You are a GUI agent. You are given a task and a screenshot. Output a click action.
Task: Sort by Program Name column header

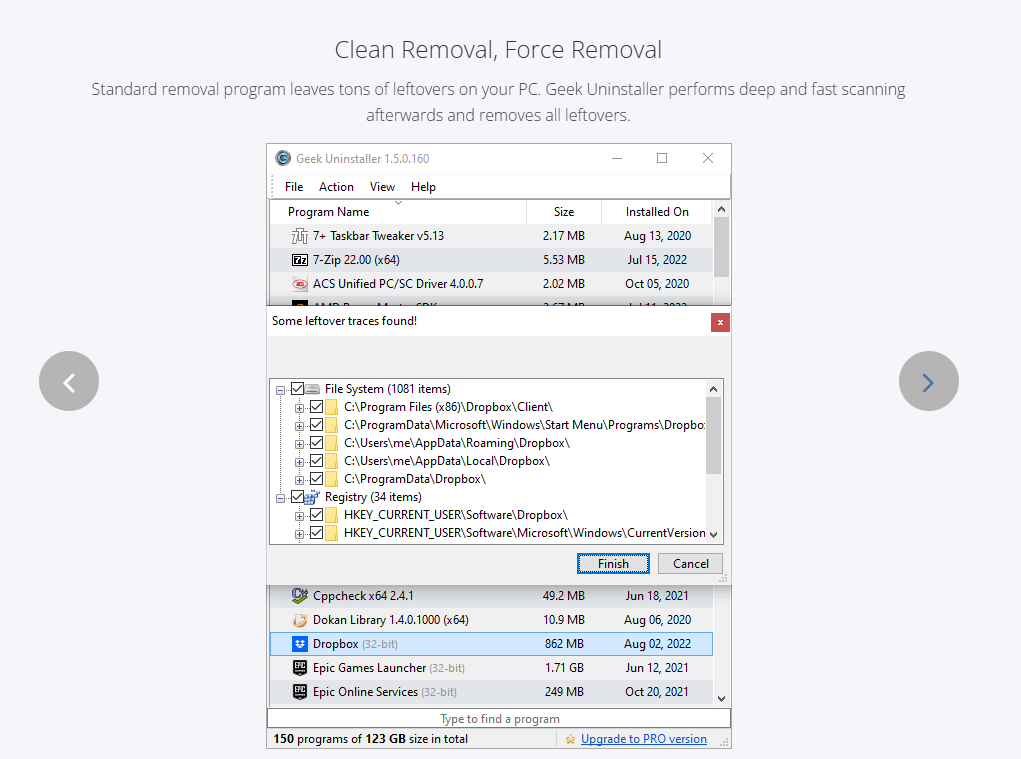point(398,212)
